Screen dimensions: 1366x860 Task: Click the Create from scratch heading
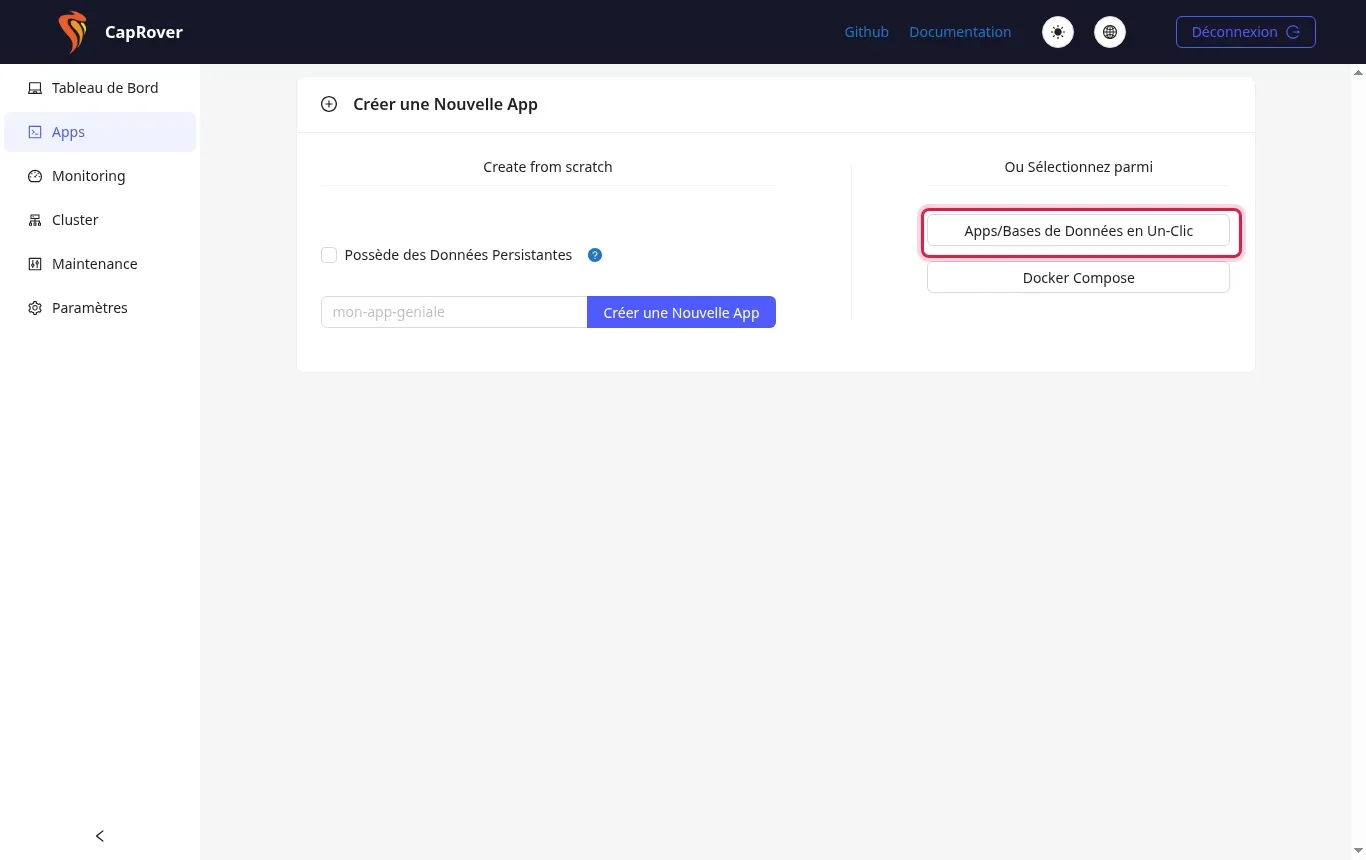(548, 167)
